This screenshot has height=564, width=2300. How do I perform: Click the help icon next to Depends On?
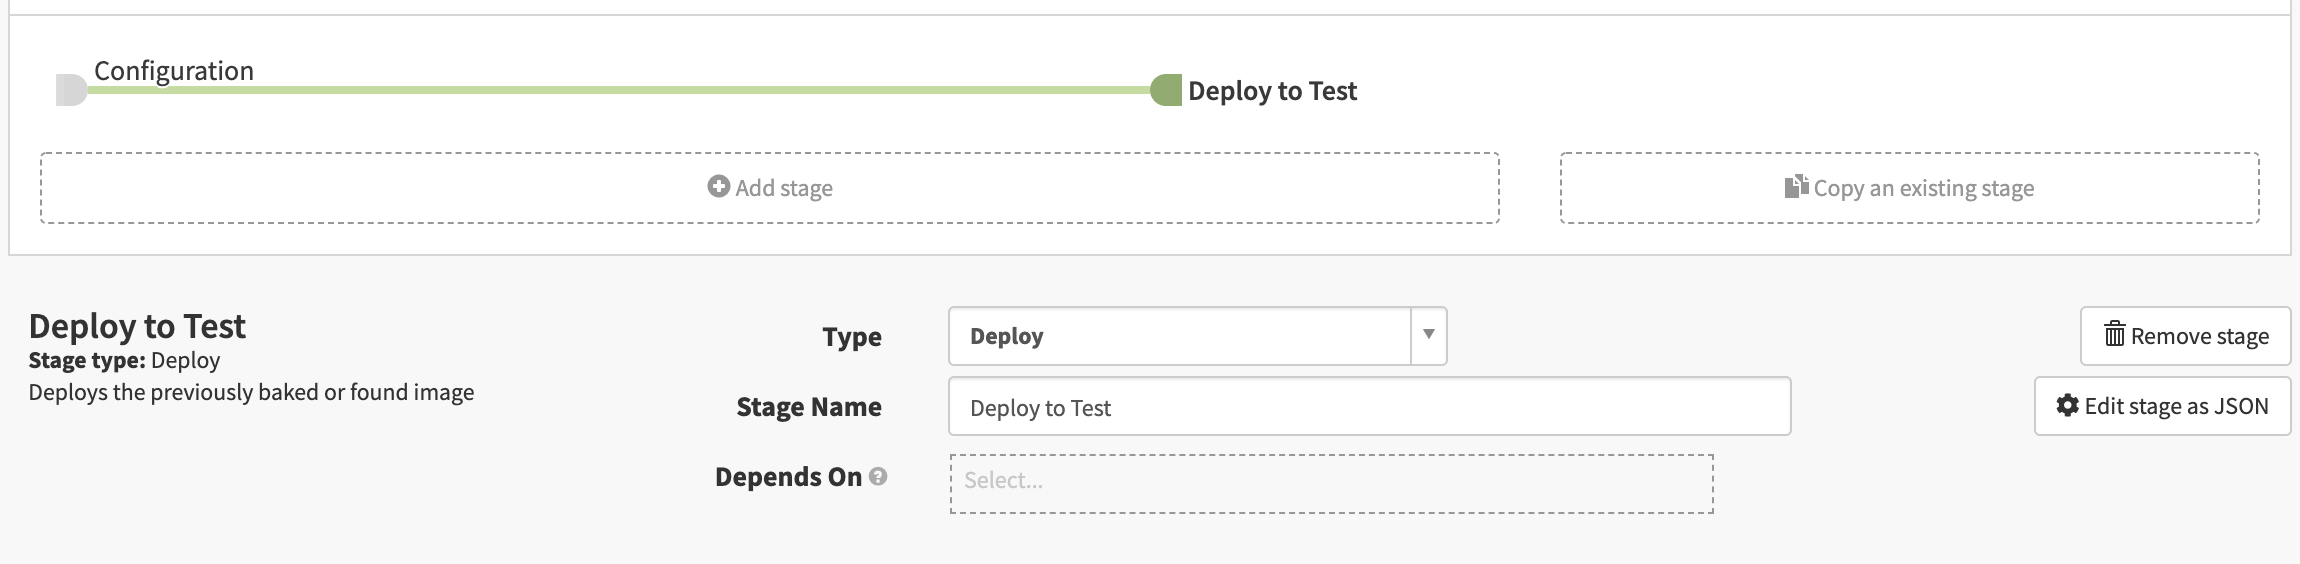tap(878, 477)
